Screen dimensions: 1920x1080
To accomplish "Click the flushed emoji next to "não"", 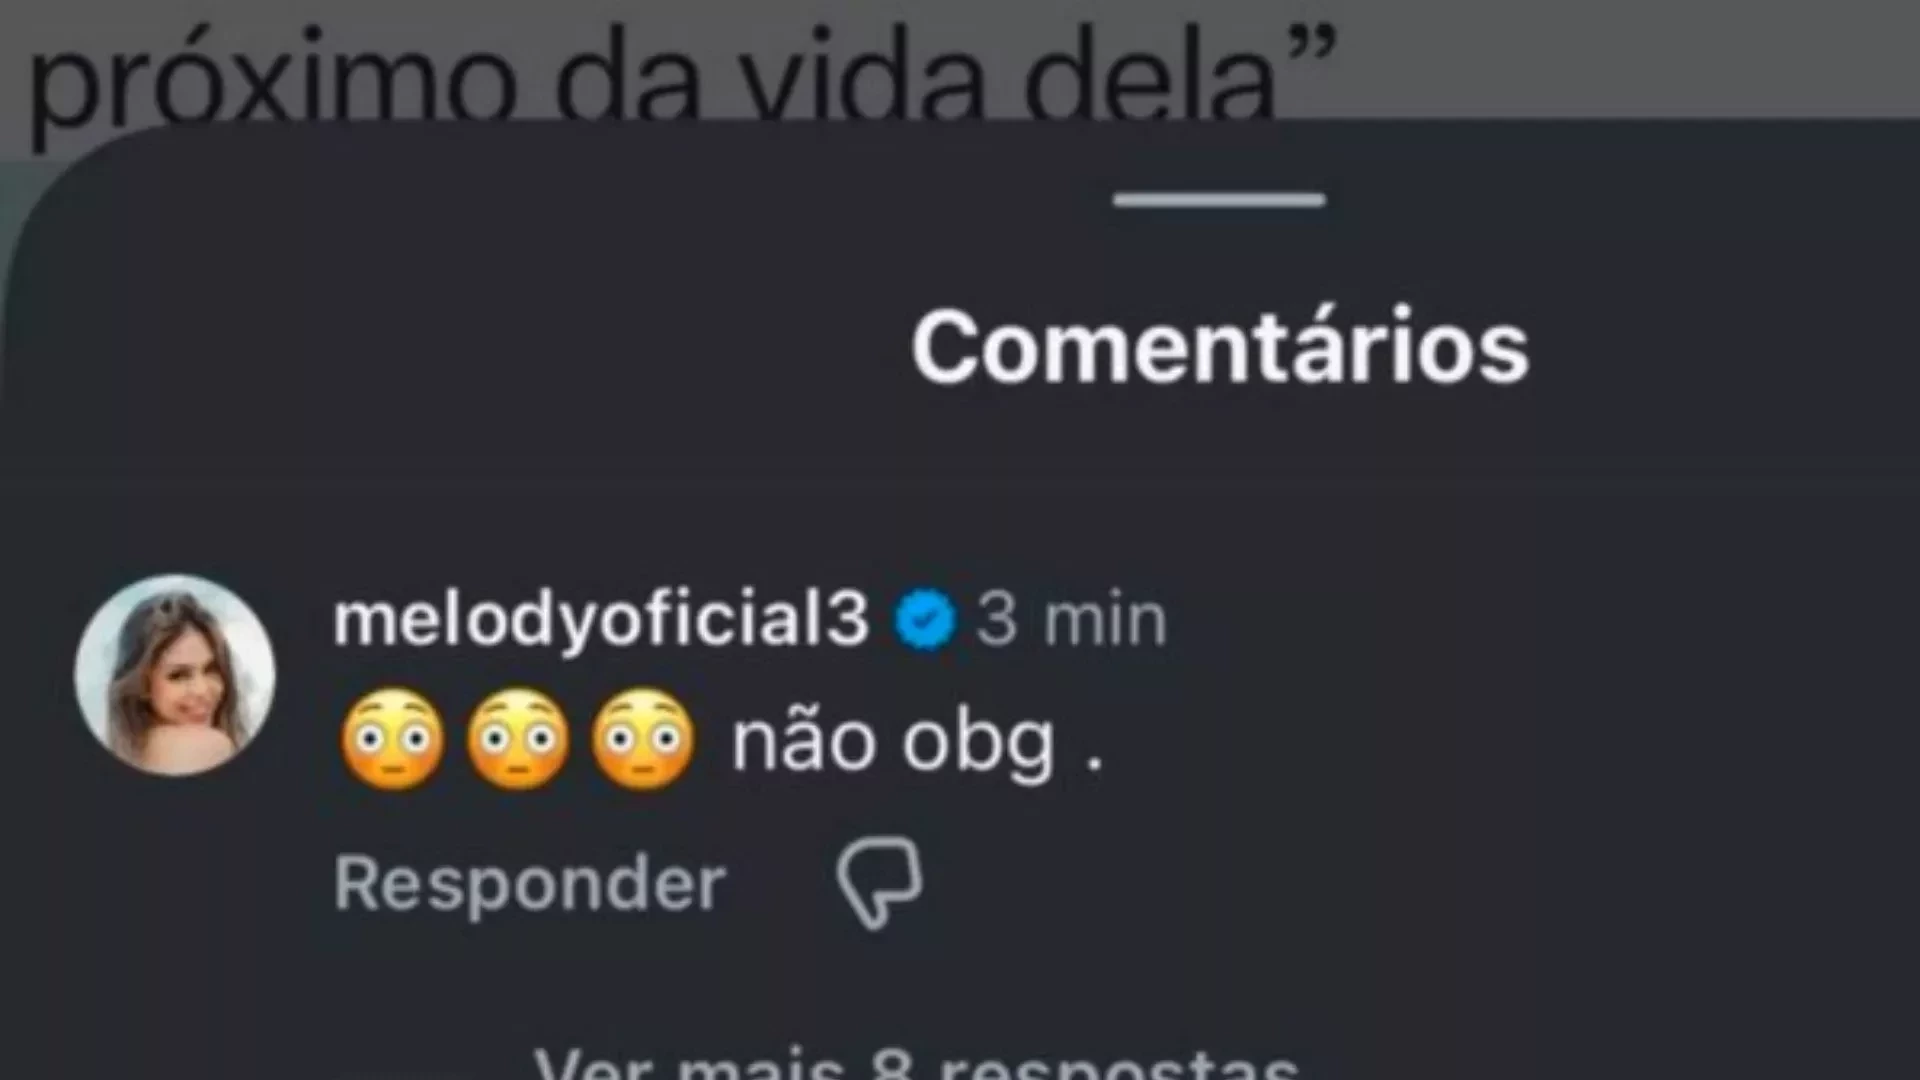I will tap(643, 741).
